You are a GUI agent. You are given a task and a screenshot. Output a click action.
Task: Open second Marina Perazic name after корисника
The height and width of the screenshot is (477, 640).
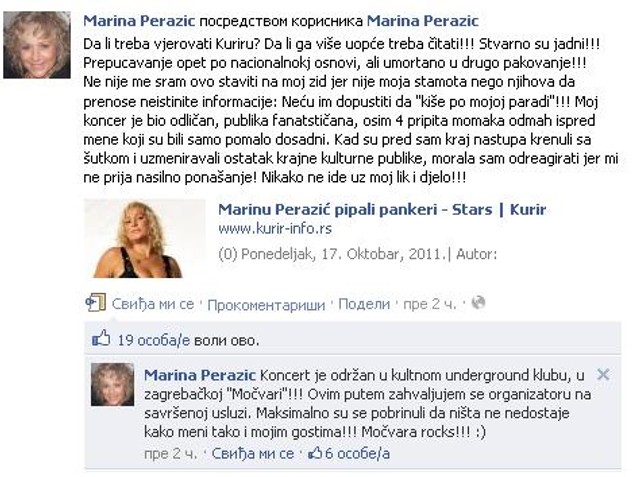click(422, 21)
